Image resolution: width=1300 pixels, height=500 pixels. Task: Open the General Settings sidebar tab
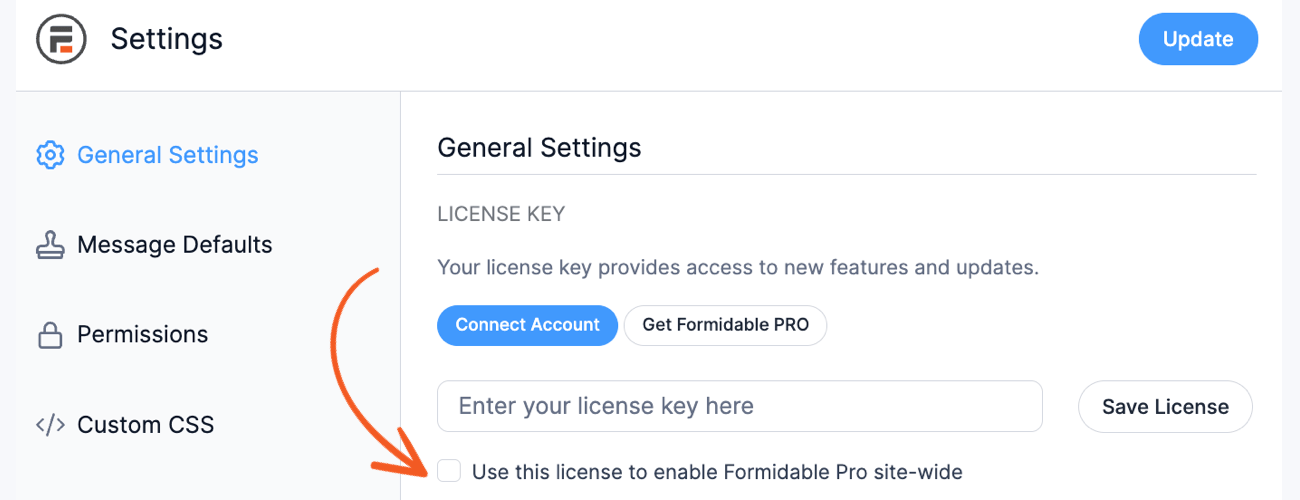point(148,155)
